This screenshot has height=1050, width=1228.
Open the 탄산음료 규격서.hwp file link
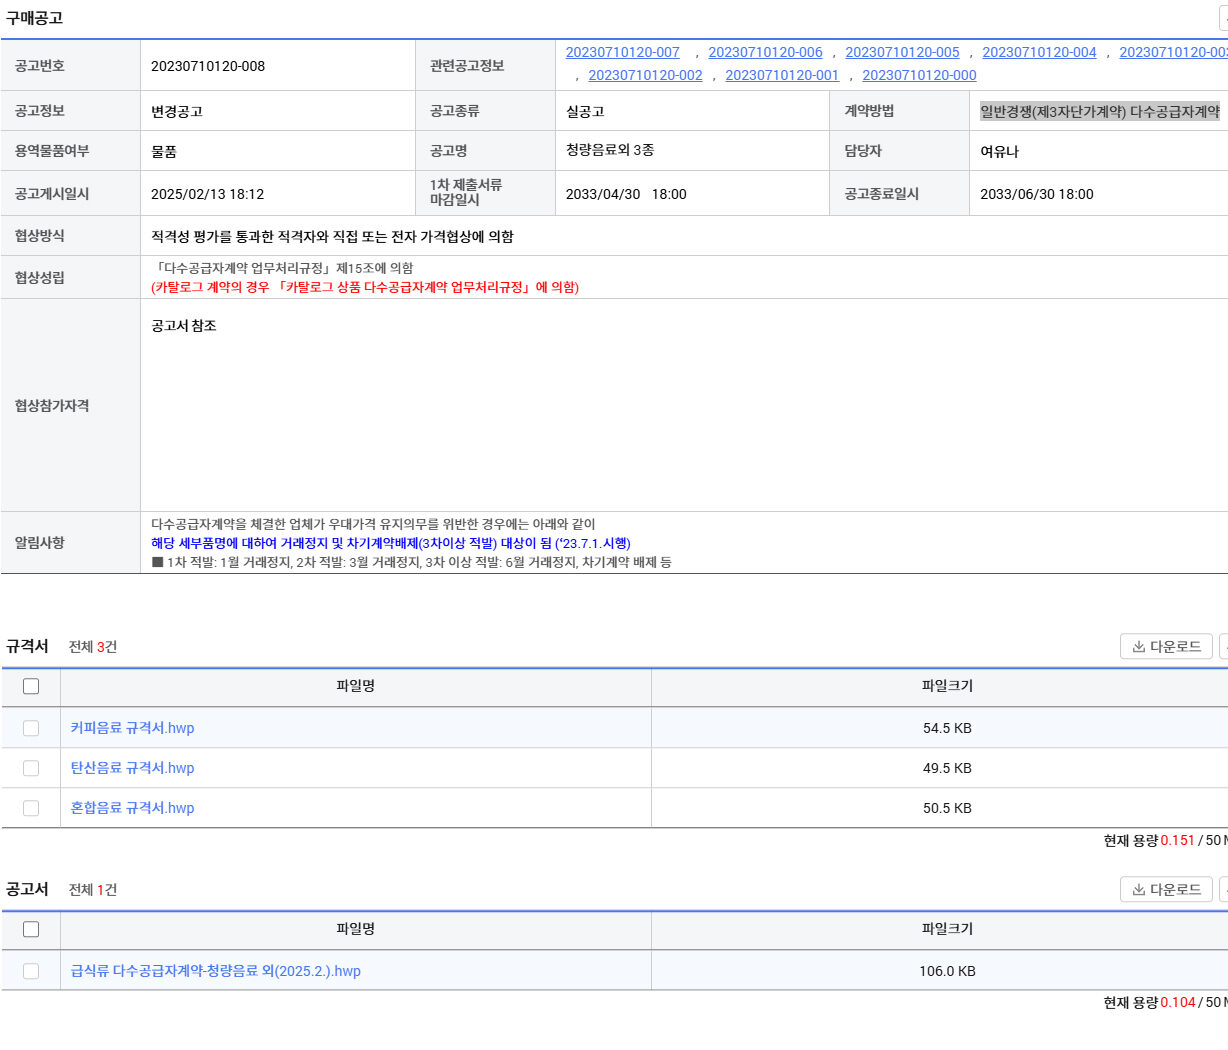132,768
